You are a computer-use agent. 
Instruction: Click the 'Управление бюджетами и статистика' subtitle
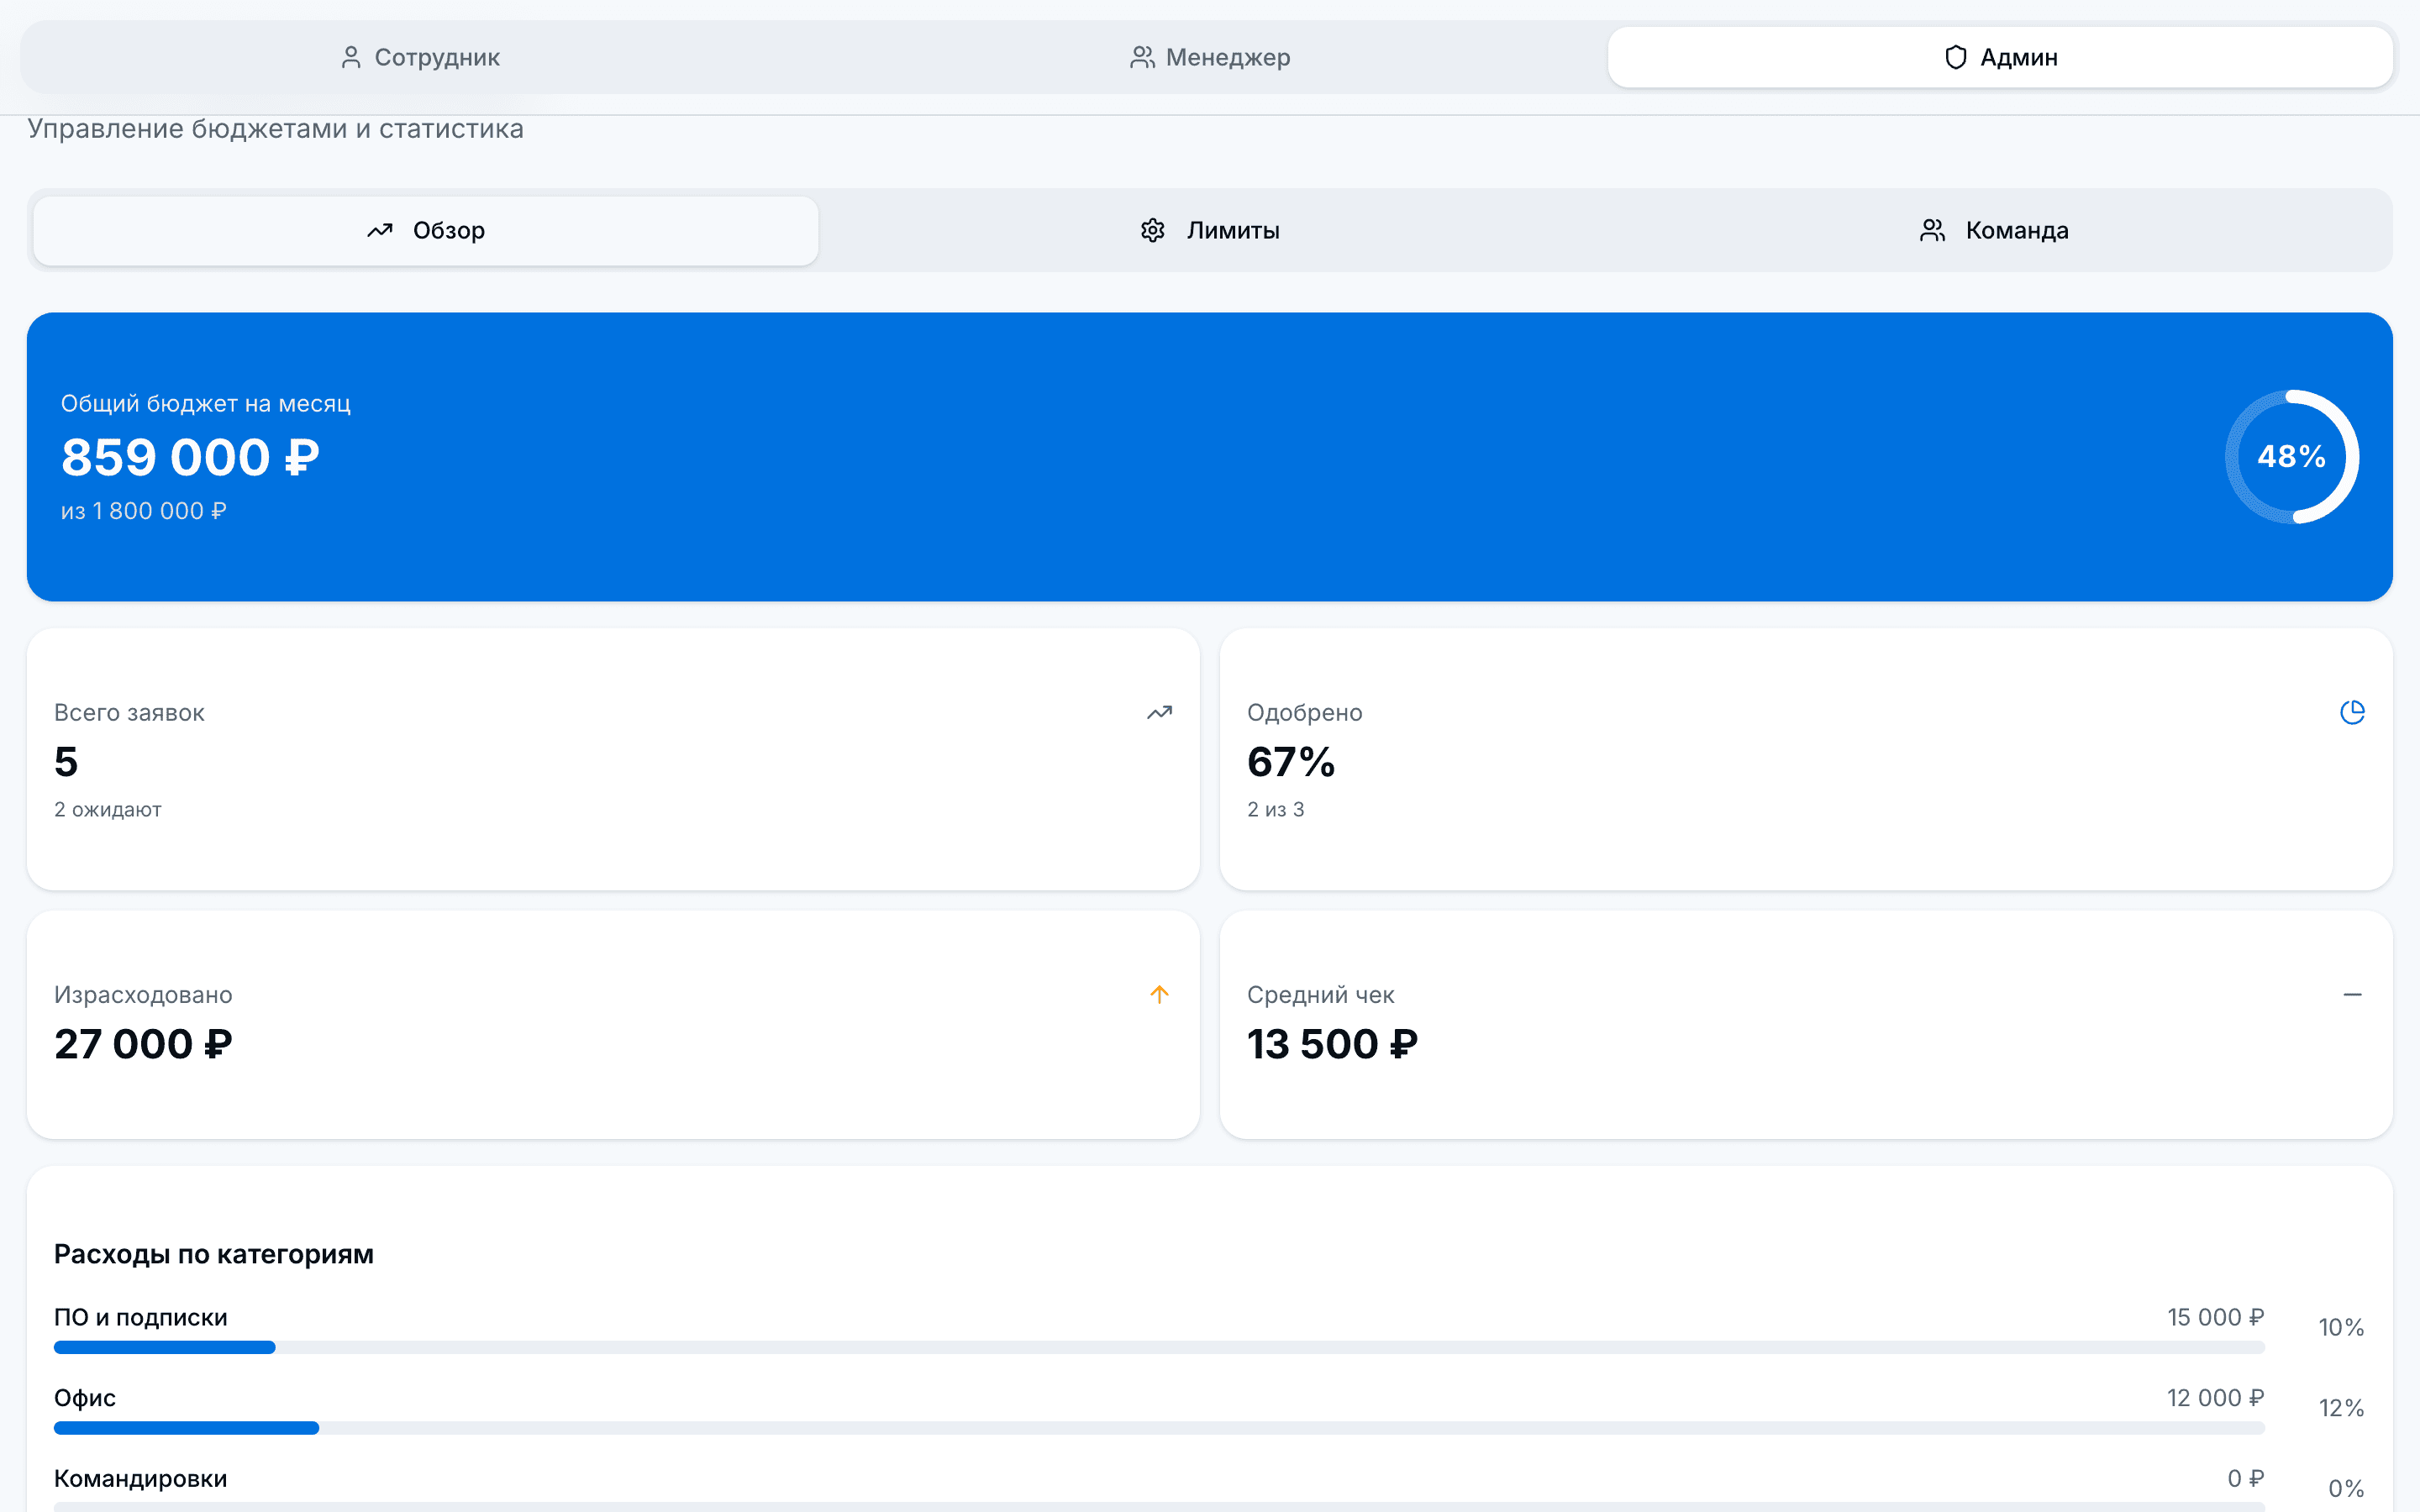(276, 129)
